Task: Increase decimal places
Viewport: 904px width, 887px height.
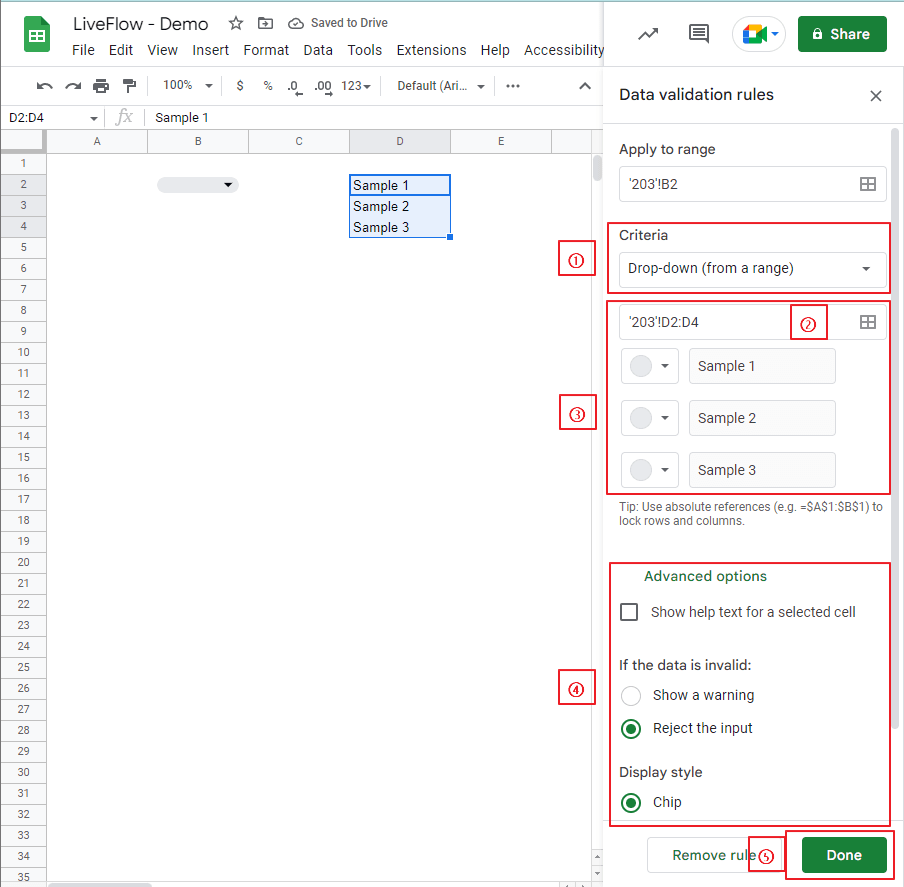Action: [323, 87]
